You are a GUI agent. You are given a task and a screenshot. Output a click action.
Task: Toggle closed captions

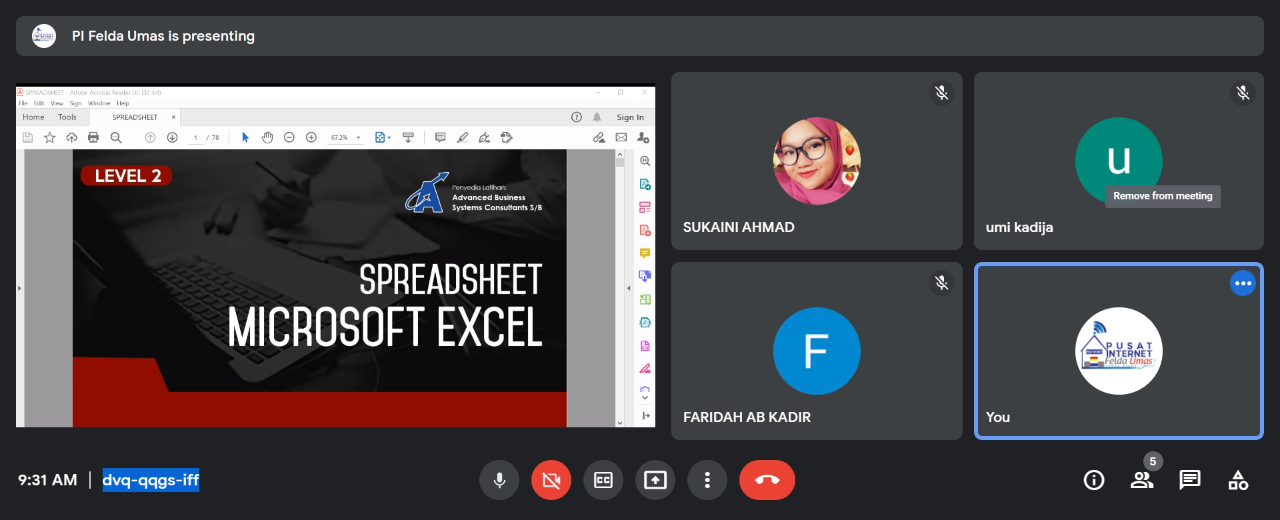click(603, 480)
